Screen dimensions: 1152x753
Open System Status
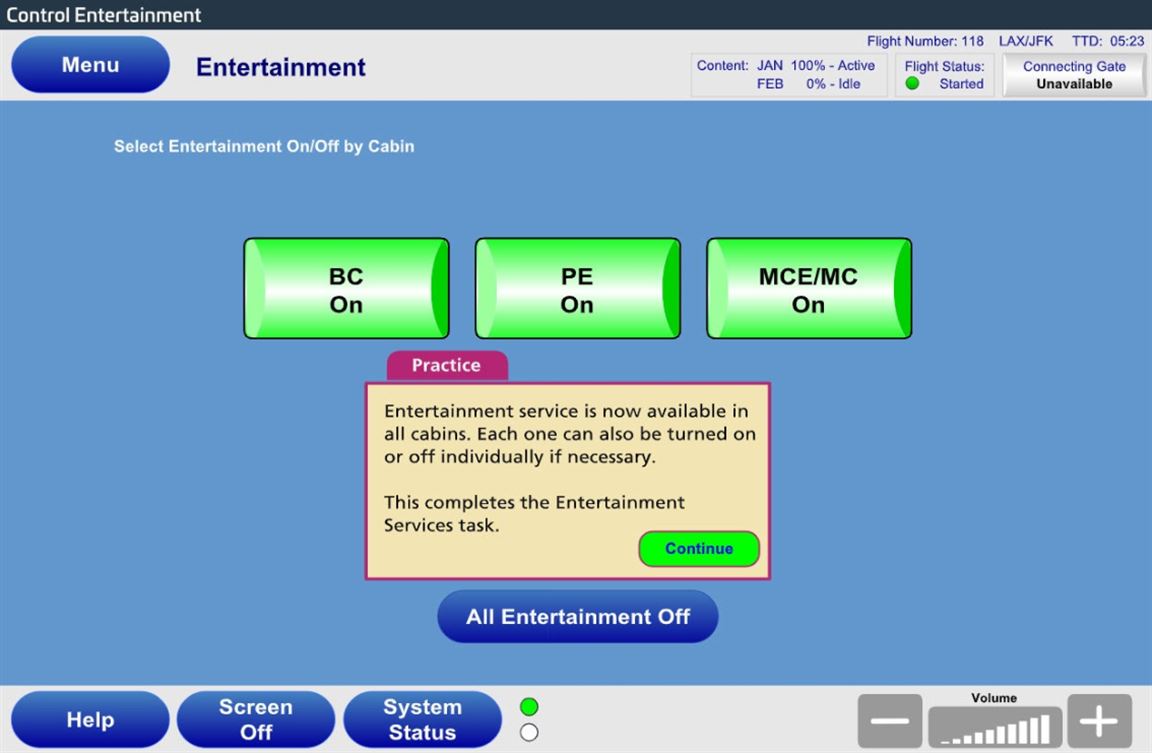coord(421,720)
